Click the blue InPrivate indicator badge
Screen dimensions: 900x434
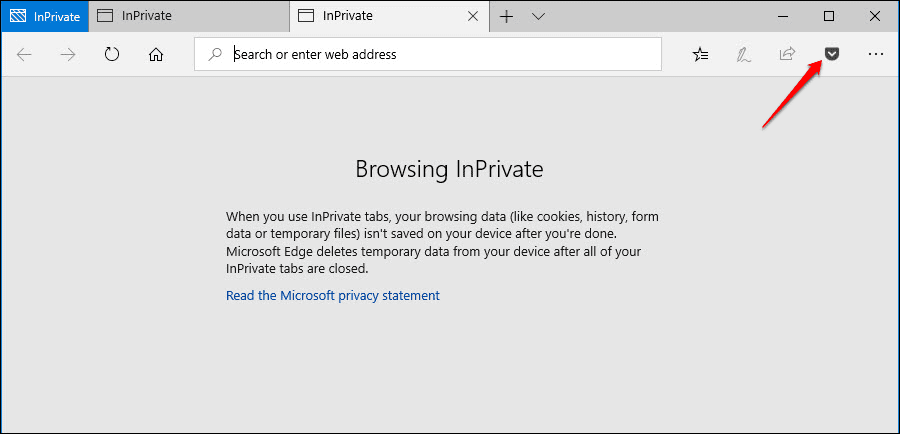point(45,16)
